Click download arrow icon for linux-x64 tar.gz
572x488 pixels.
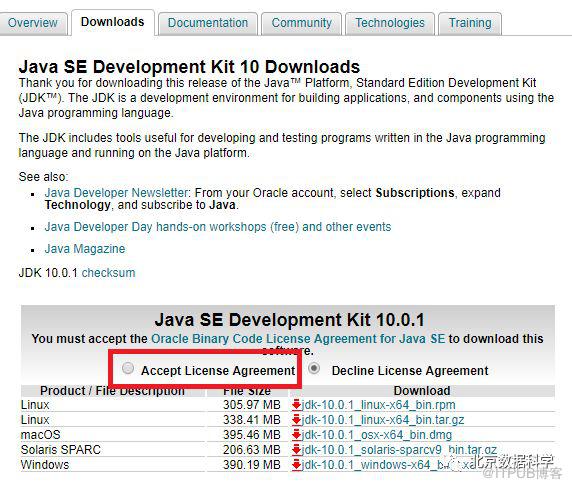(x=296, y=419)
